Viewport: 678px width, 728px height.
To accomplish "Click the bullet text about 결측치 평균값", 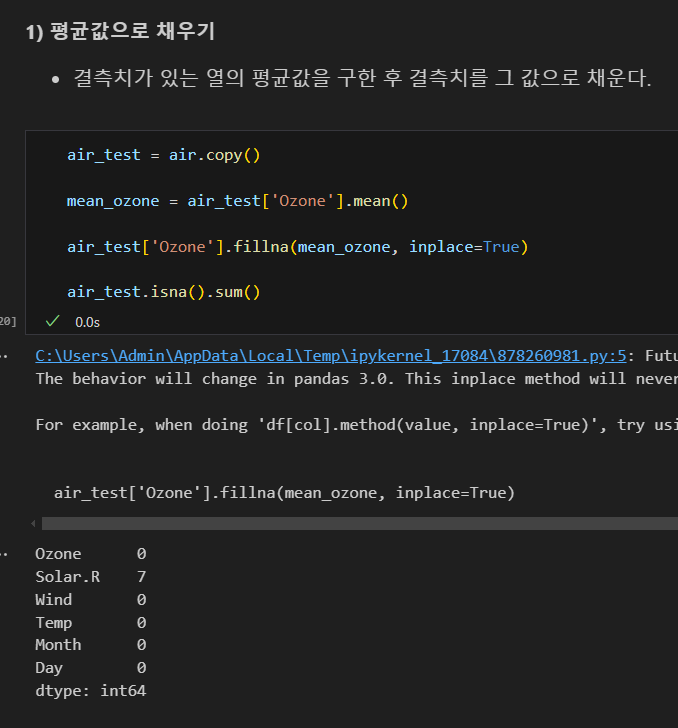I will 363,78.
